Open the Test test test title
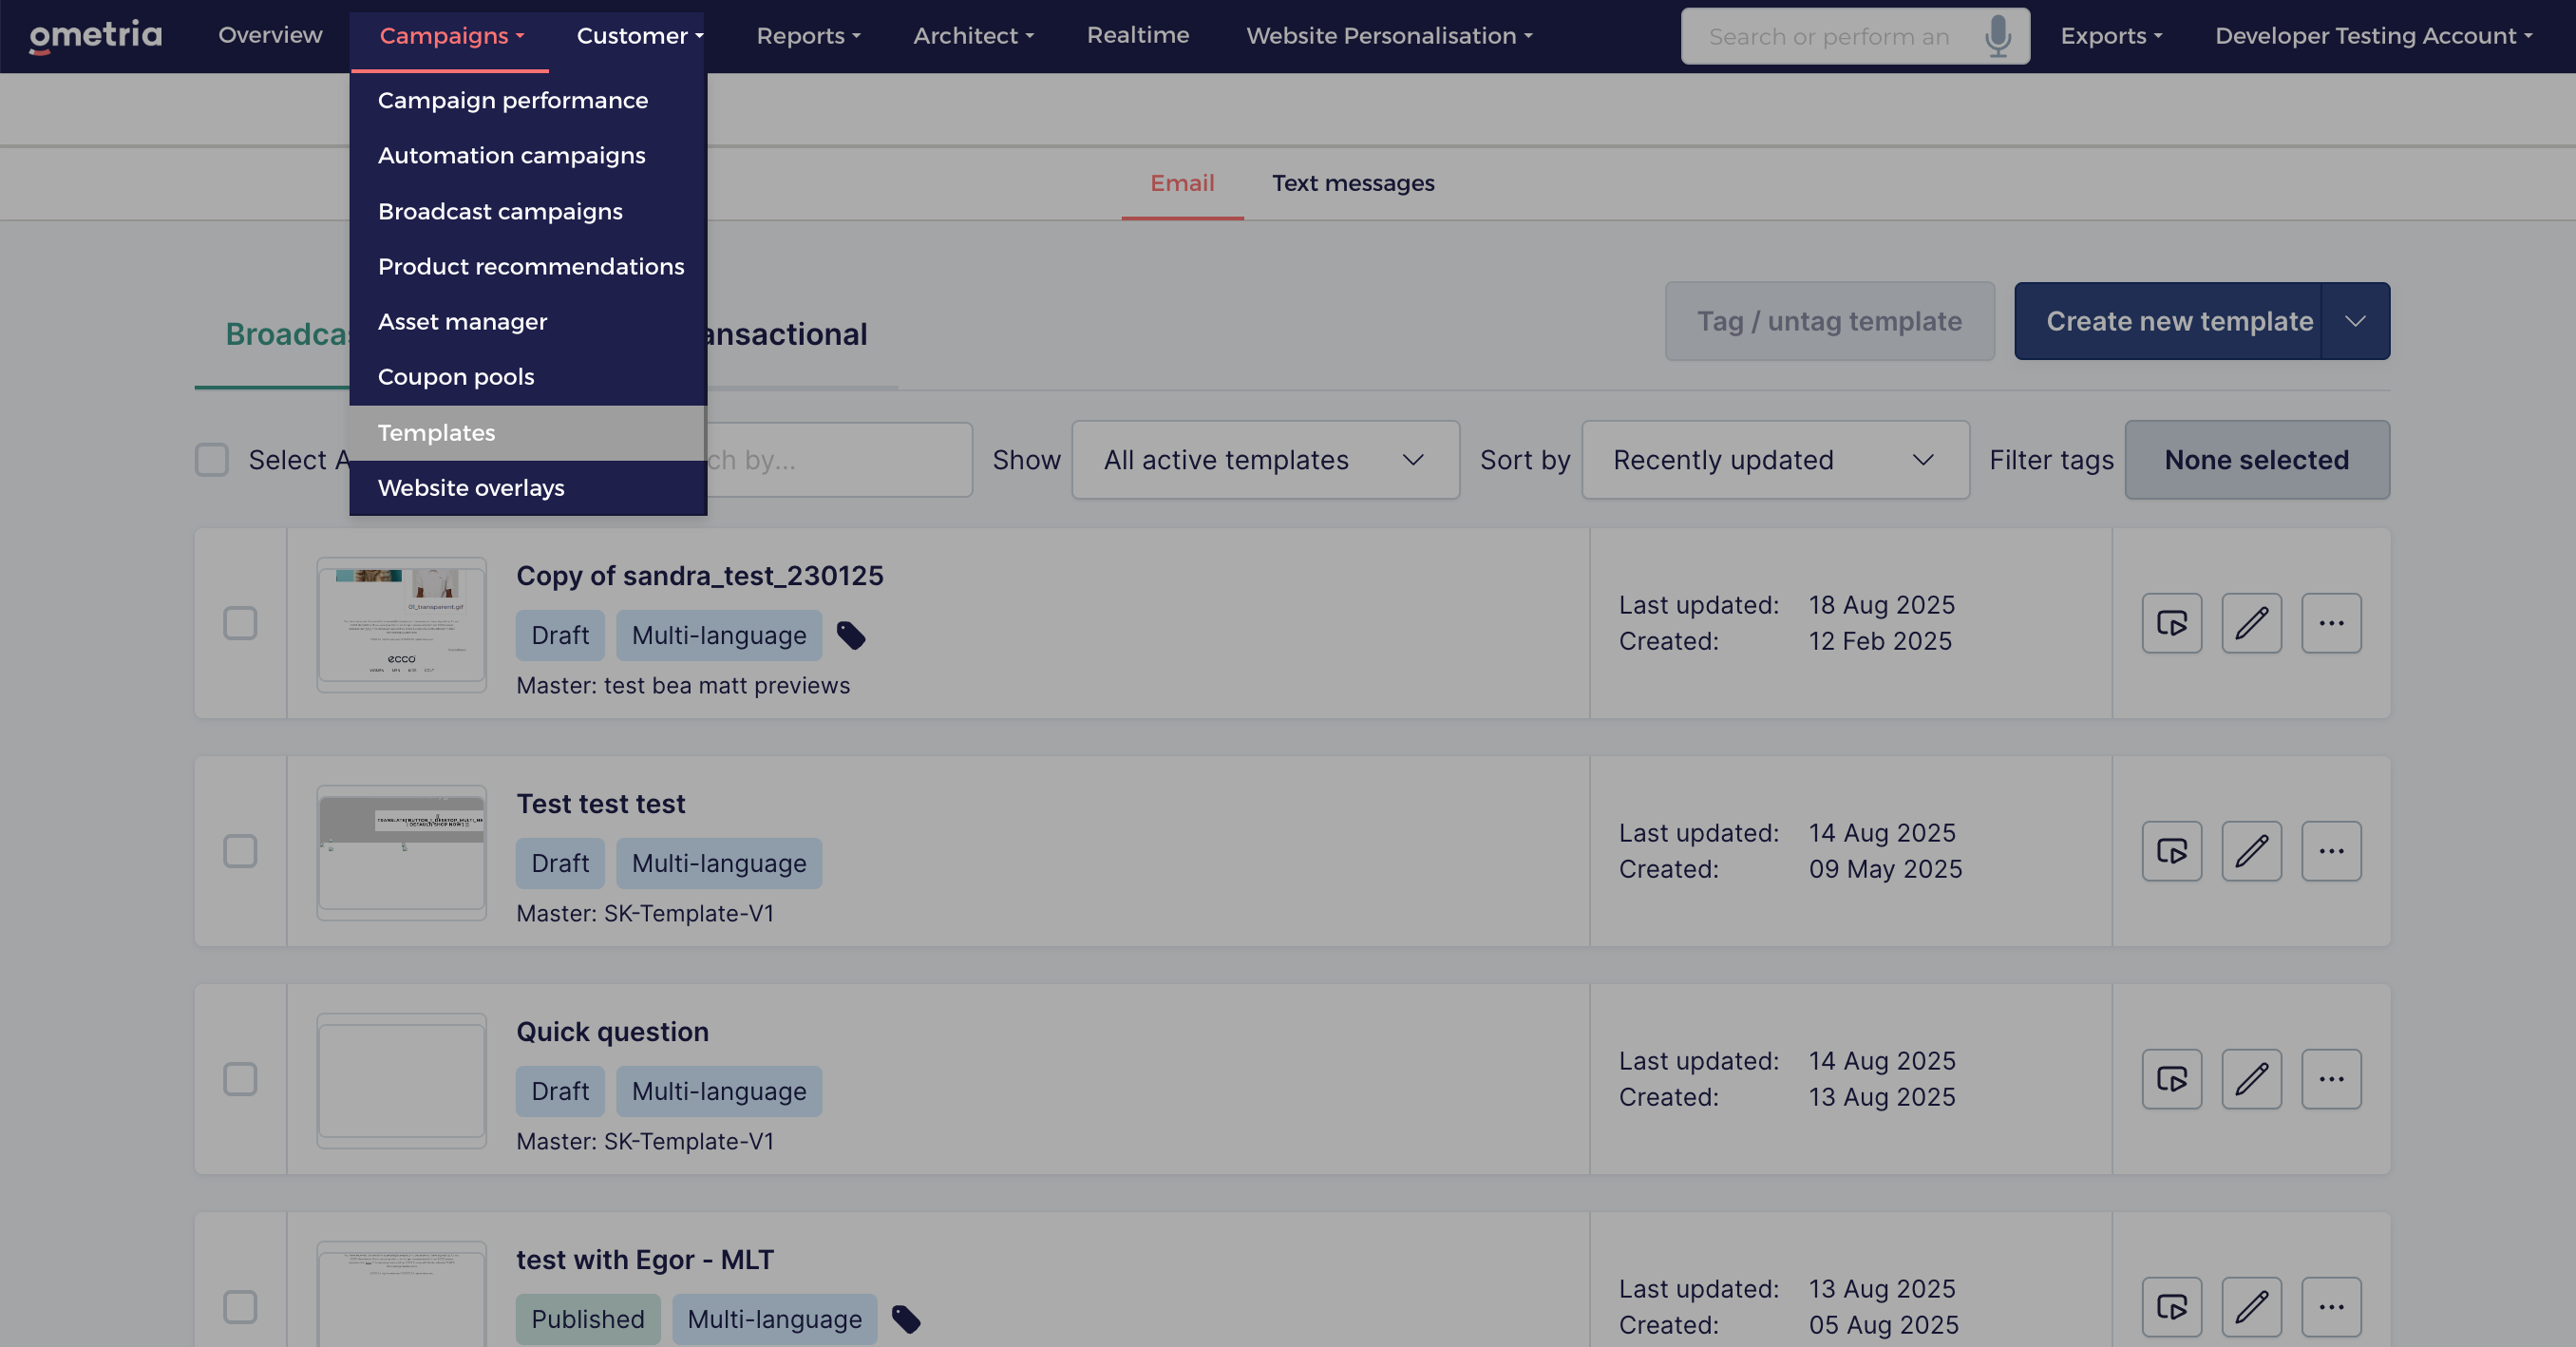Viewport: 2576px width, 1347px height. point(601,804)
